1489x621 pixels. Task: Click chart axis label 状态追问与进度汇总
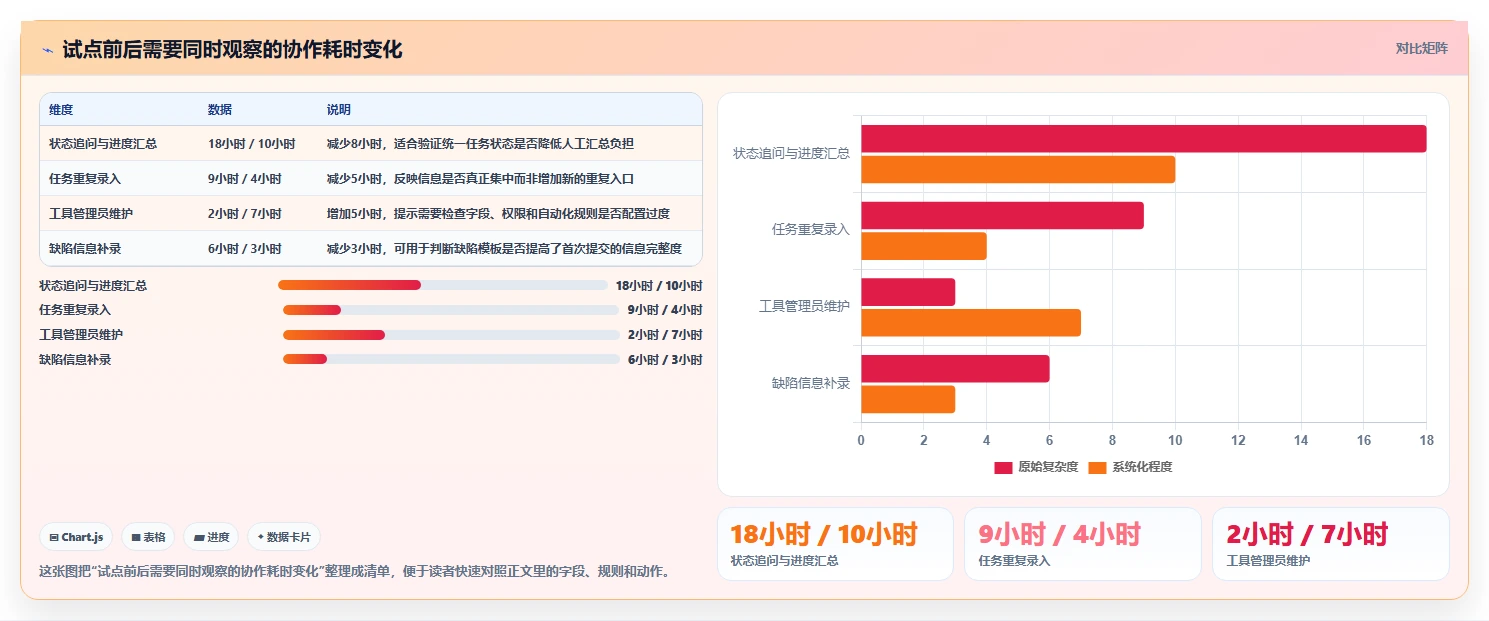coord(791,153)
